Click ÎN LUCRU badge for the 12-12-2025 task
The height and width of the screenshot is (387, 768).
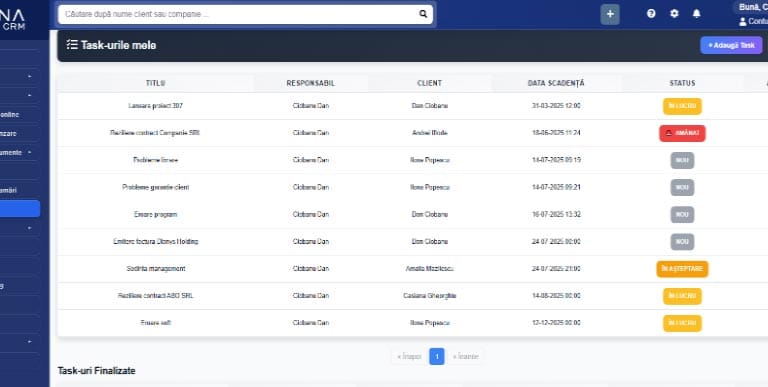pyautogui.click(x=682, y=323)
